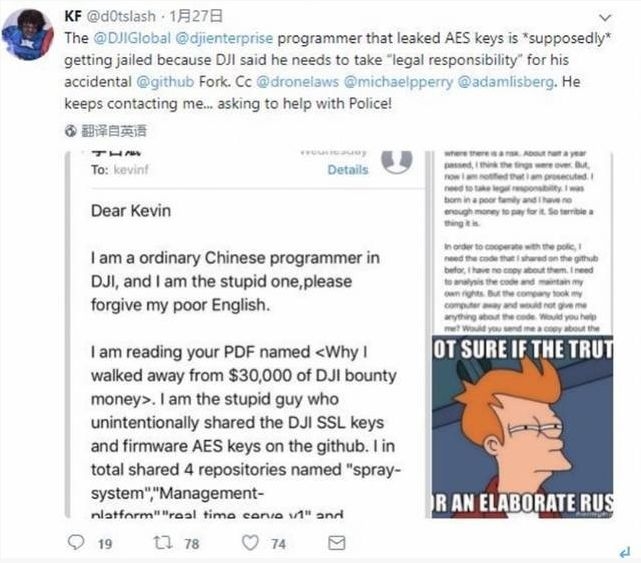Image resolution: width=641 pixels, height=563 pixels.
Task: Open Futurama Fry meme image
Action: tap(522, 427)
